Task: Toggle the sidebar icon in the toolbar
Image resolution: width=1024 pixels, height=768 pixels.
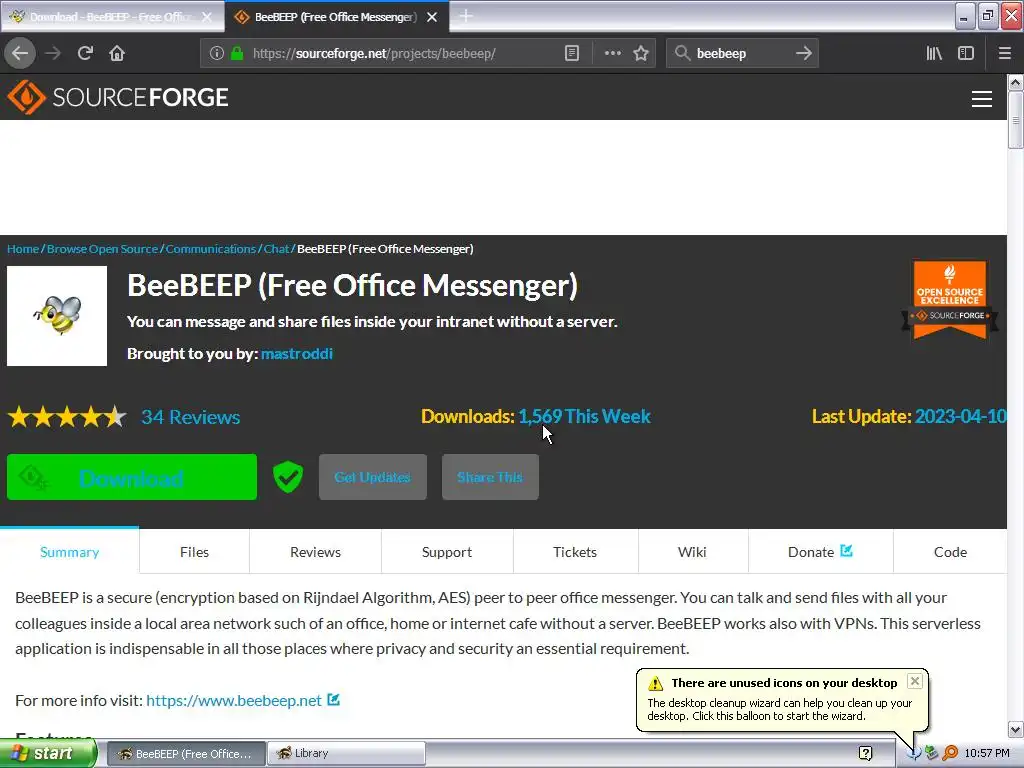Action: click(x=966, y=54)
